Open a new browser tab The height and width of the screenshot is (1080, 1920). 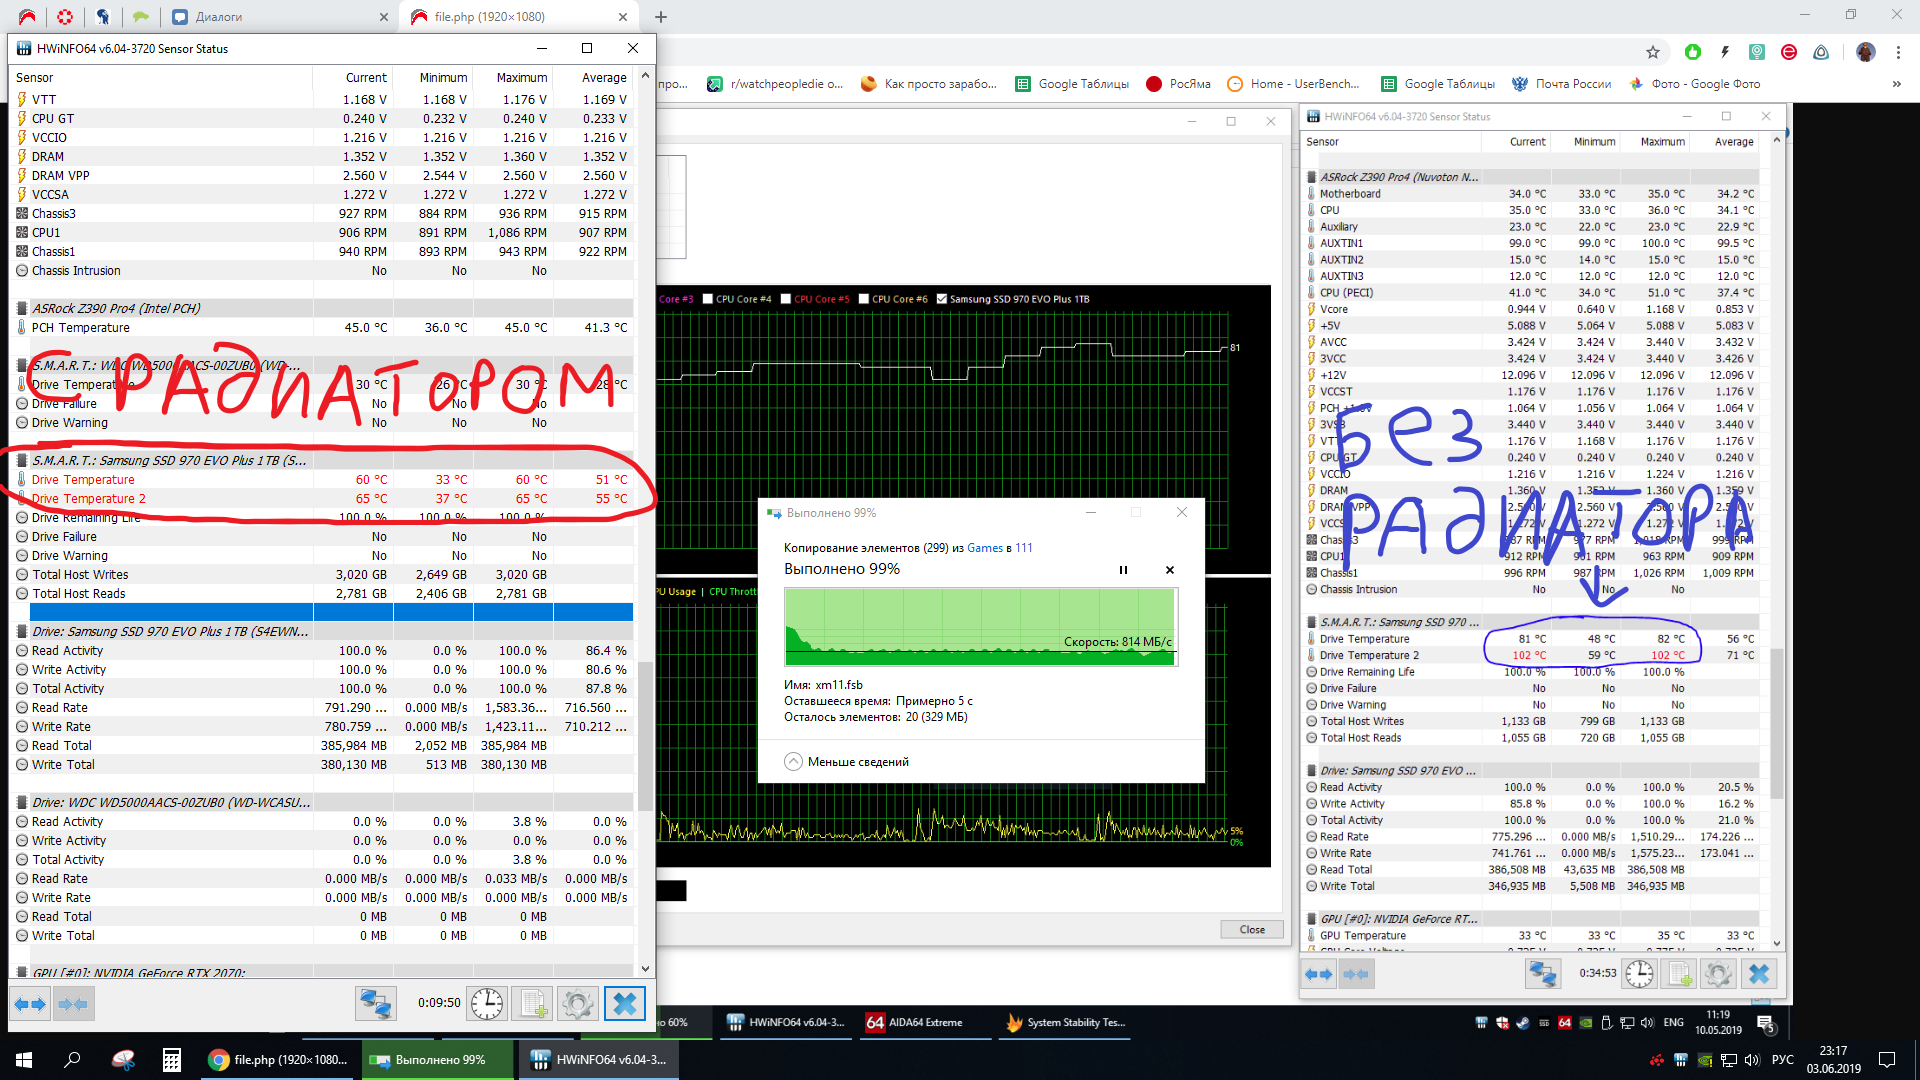click(661, 17)
